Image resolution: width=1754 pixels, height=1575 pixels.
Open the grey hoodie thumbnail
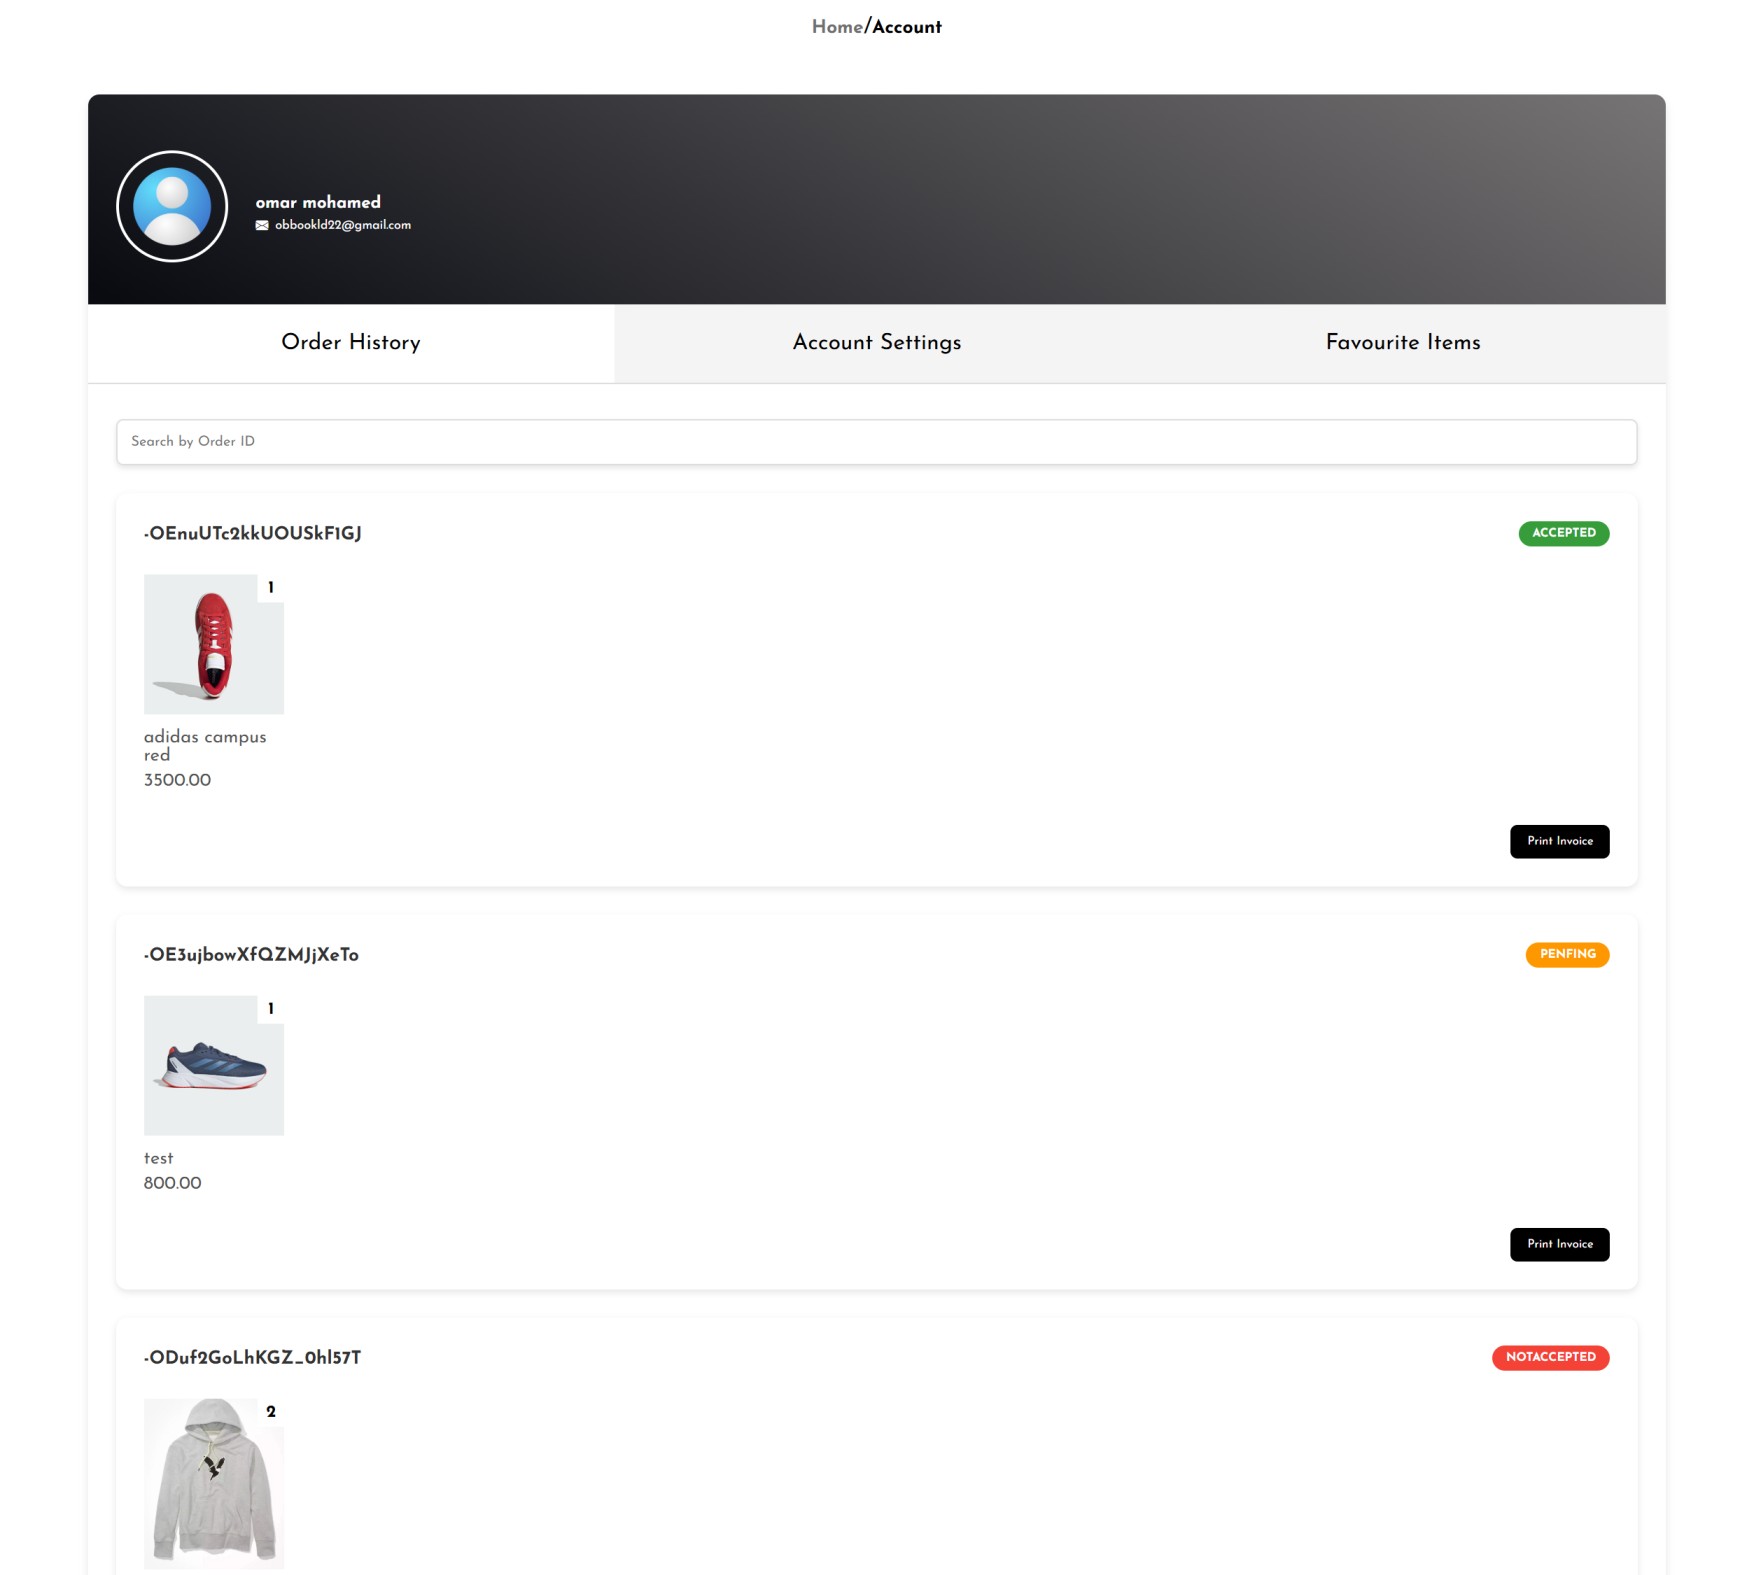[214, 1483]
